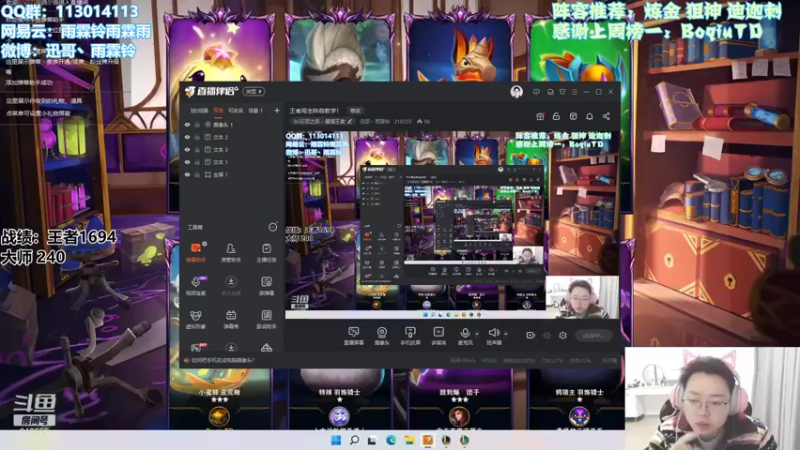800x450 pixels.
Task: Open the 主播任务 tool
Action: click(x=266, y=252)
